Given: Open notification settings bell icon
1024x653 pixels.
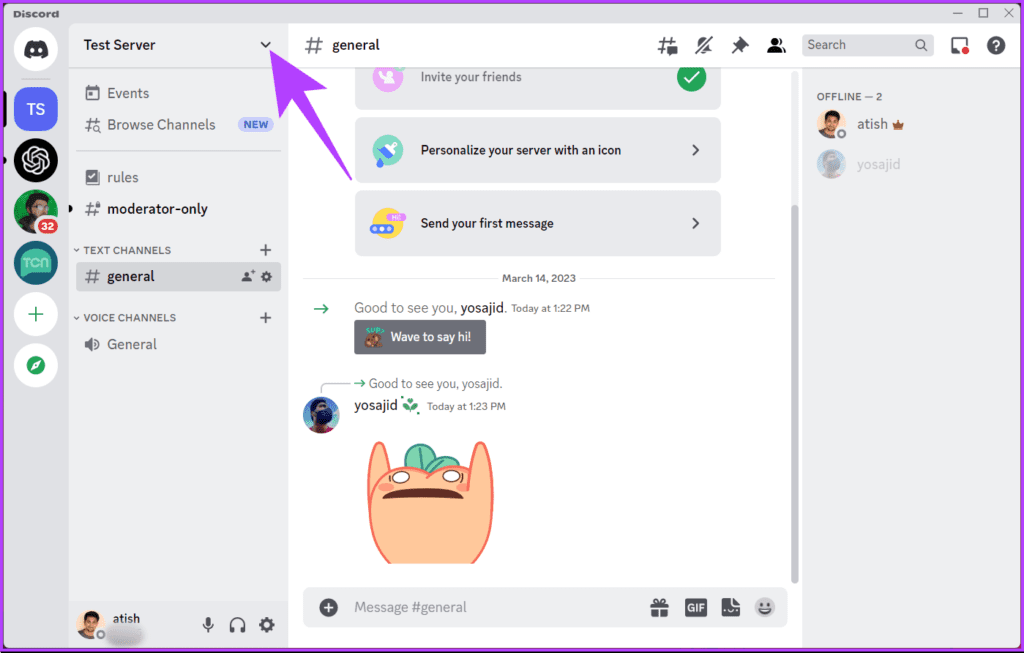Looking at the screenshot, I should pyautogui.click(x=703, y=45).
